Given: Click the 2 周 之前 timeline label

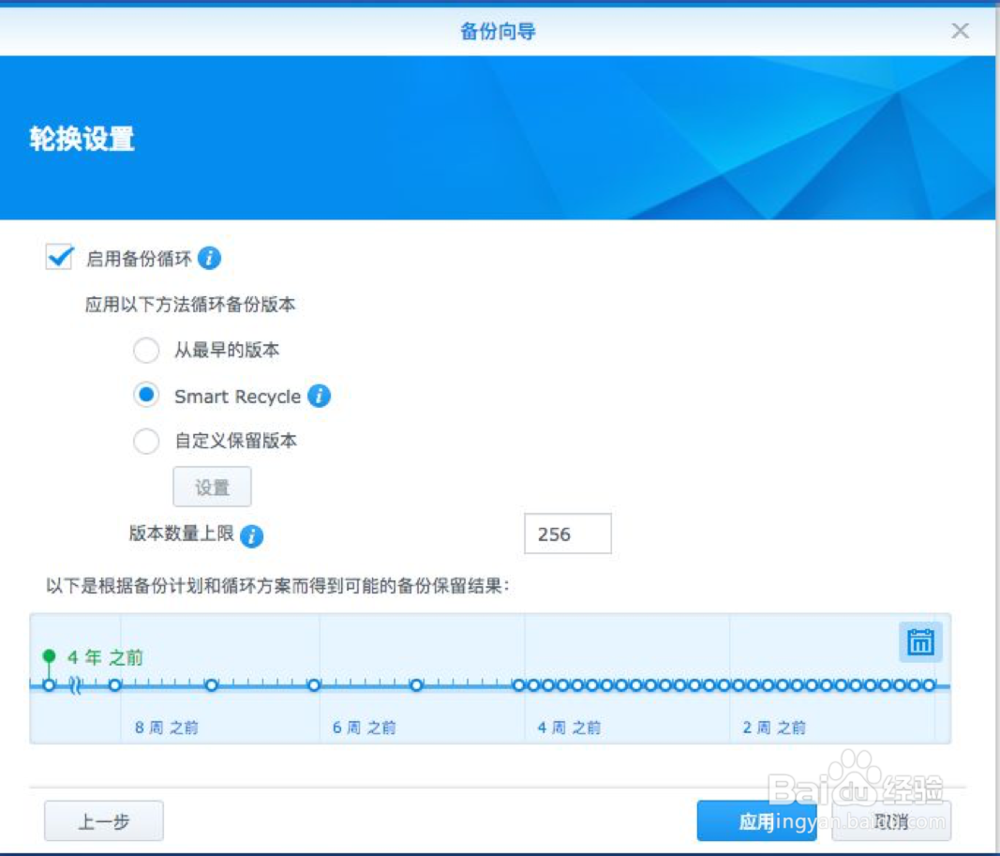Looking at the screenshot, I should coord(774,727).
